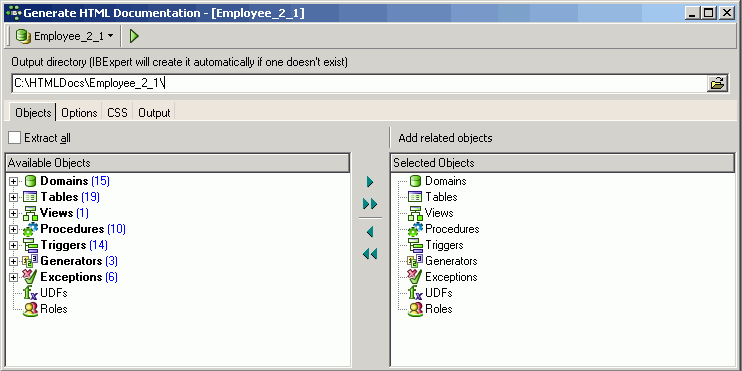Select Views icon in Available Objects
742x371 pixels.
[30, 213]
